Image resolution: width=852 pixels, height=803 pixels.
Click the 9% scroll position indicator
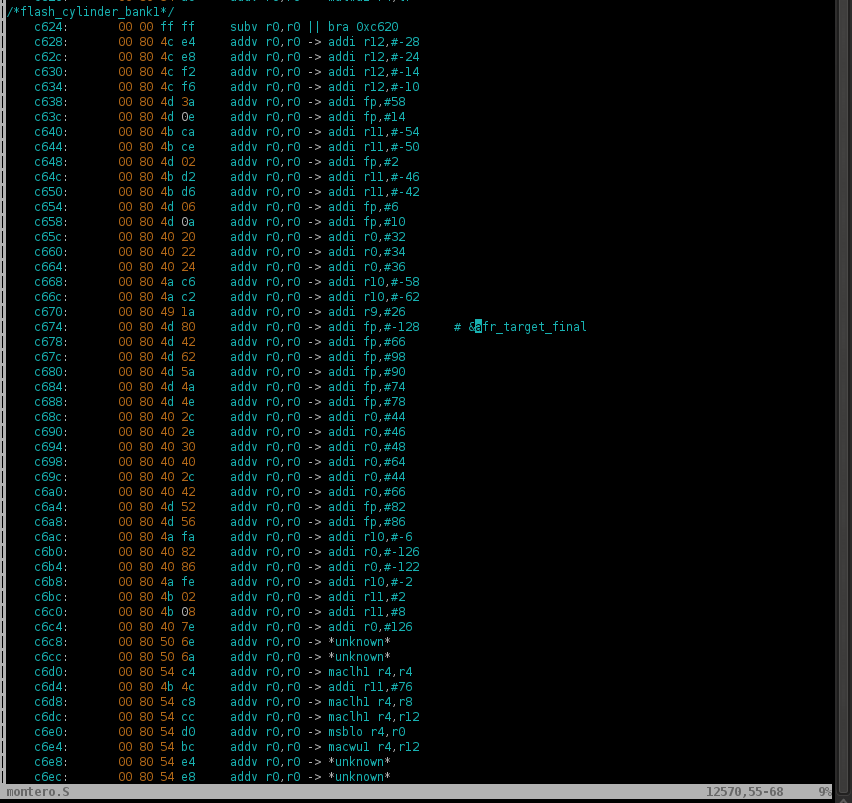(x=824, y=792)
